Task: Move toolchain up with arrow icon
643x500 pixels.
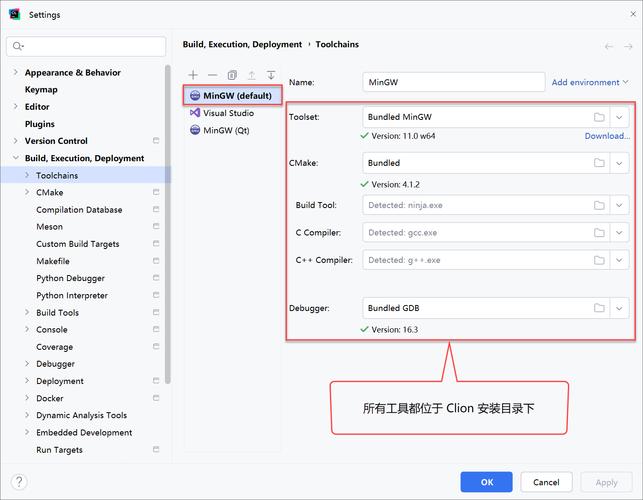Action: (251, 75)
